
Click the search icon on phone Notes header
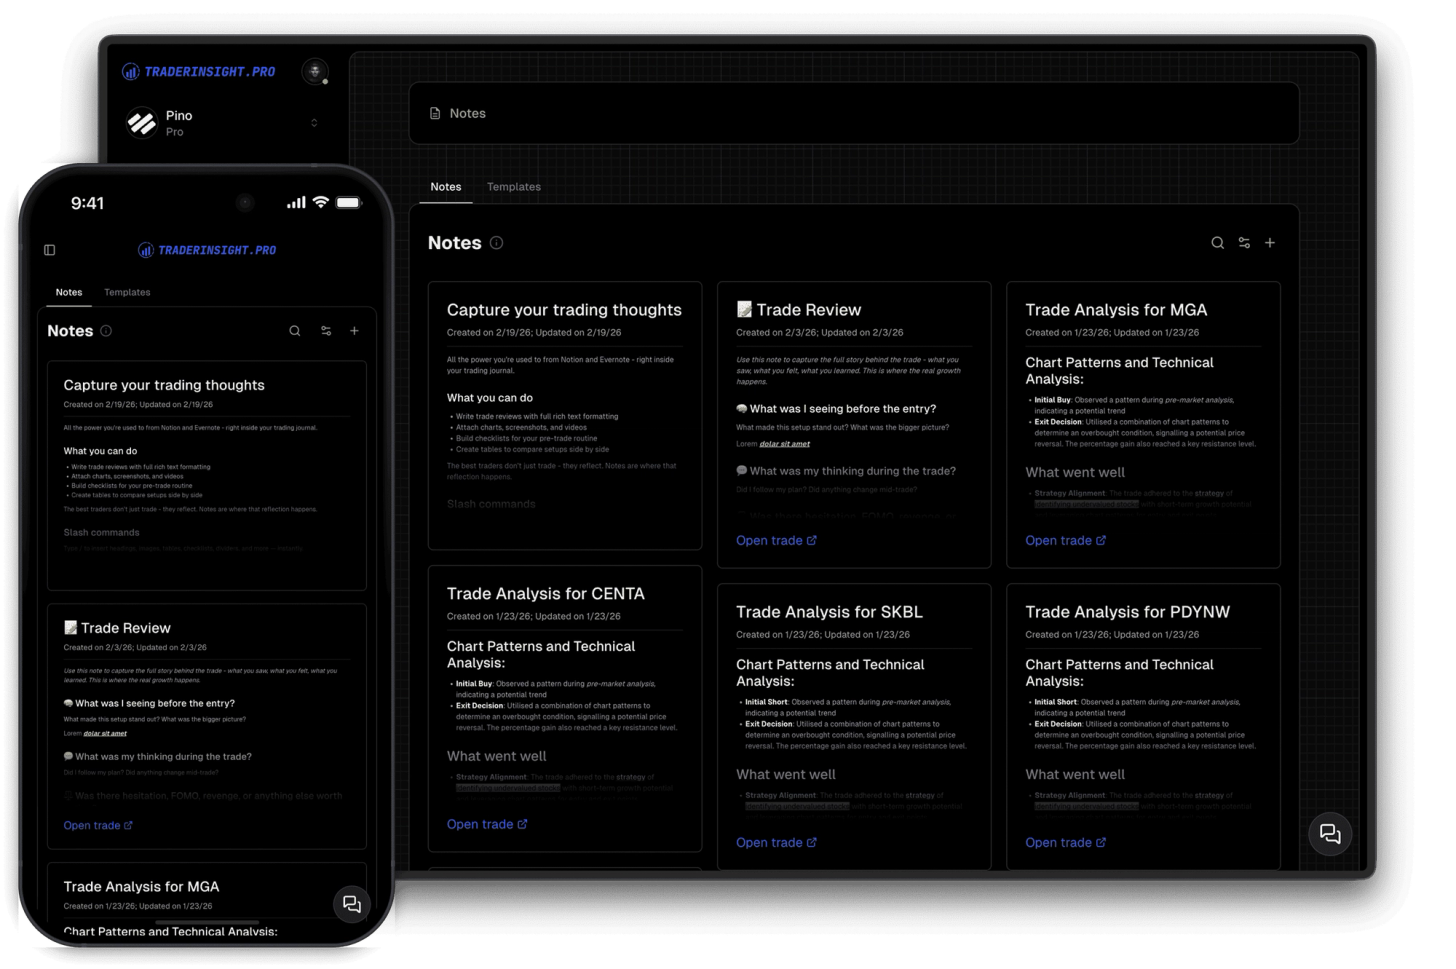295,331
